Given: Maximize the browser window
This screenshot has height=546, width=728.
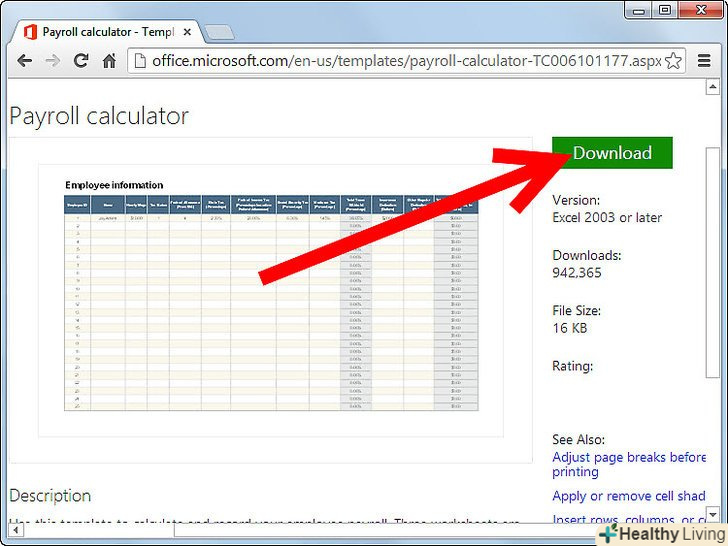Looking at the screenshot, I should point(664,11).
